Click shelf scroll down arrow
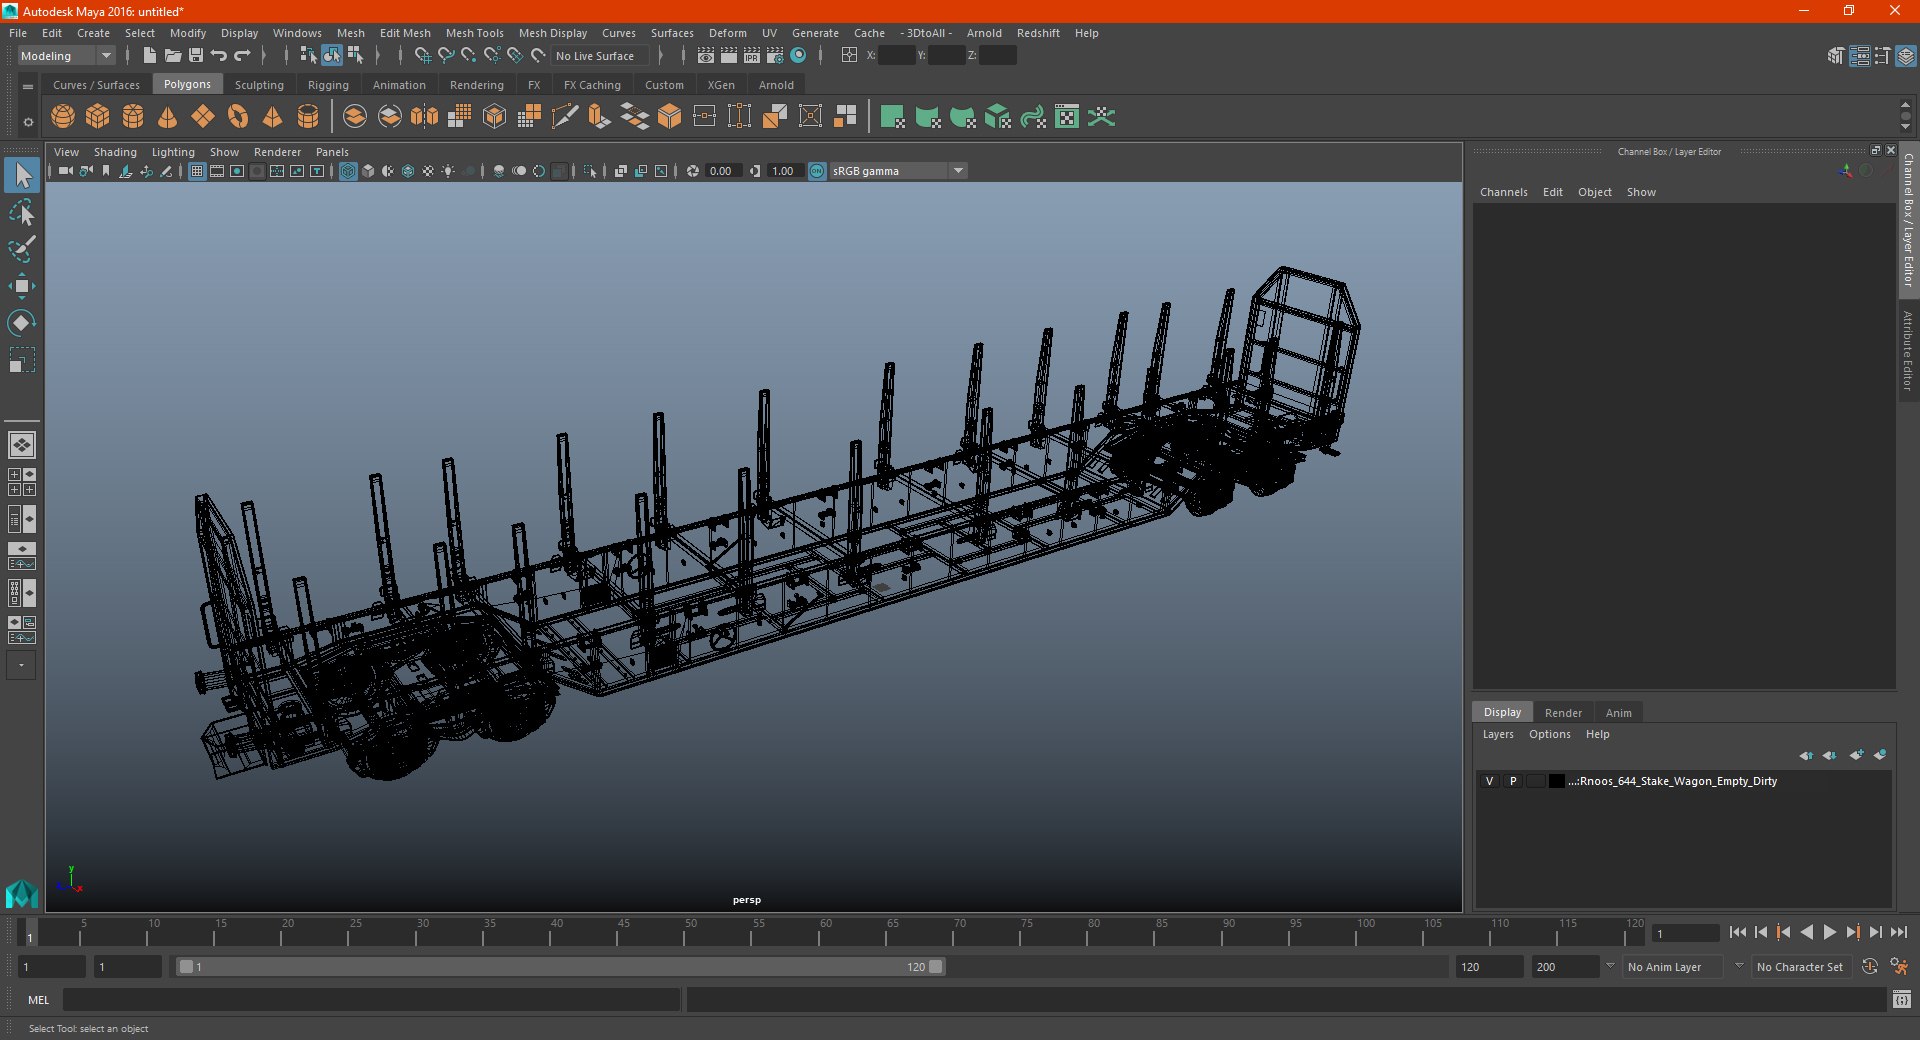Screen dimensions: 1920x1040 (1905, 127)
